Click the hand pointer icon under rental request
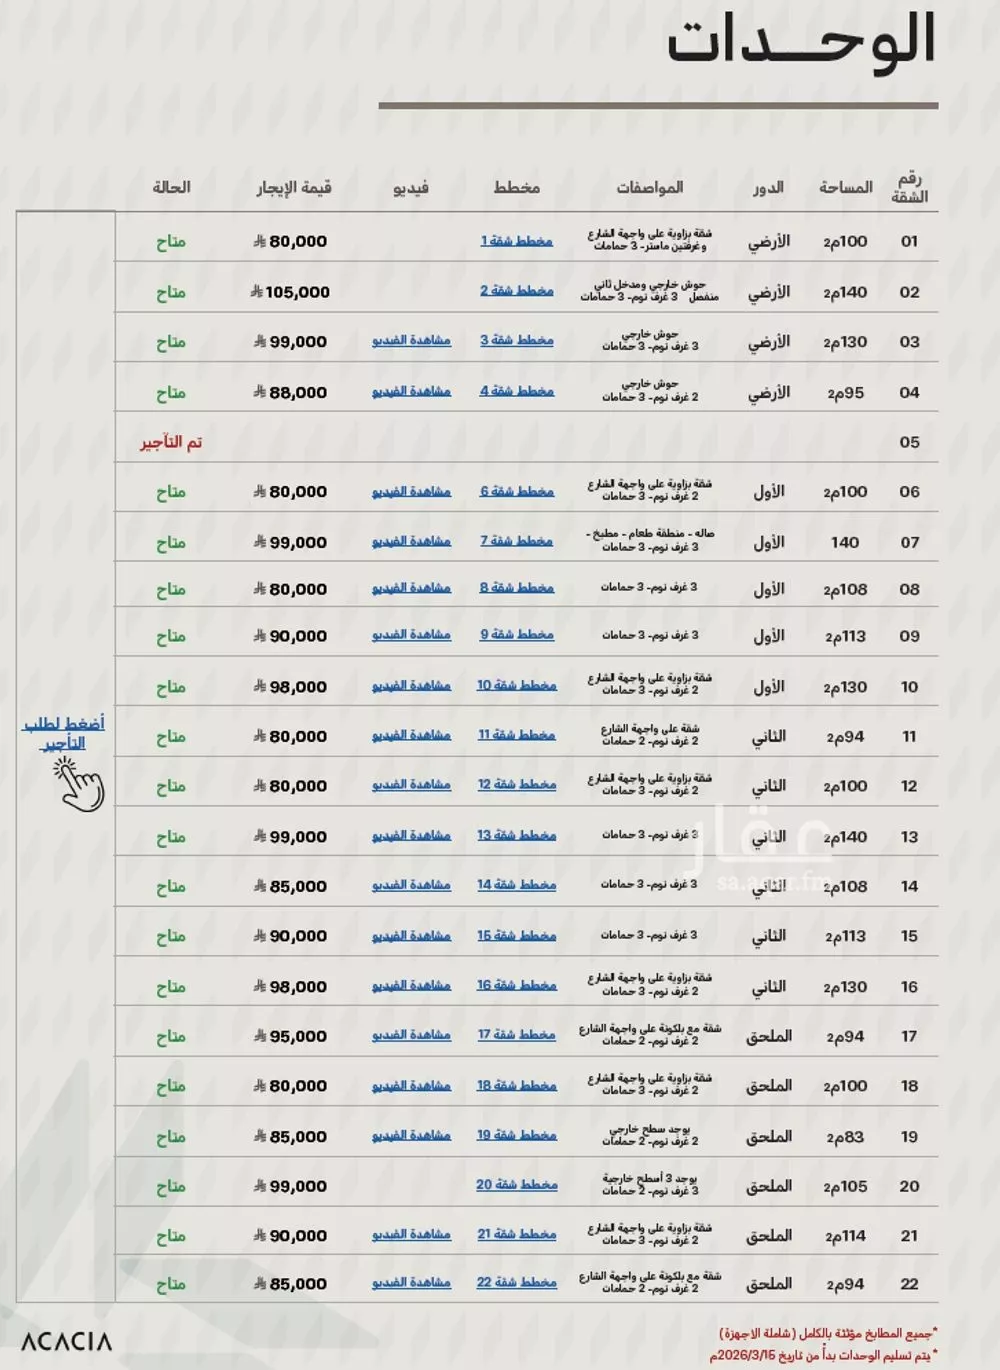1000x1370 pixels. [x=82, y=784]
